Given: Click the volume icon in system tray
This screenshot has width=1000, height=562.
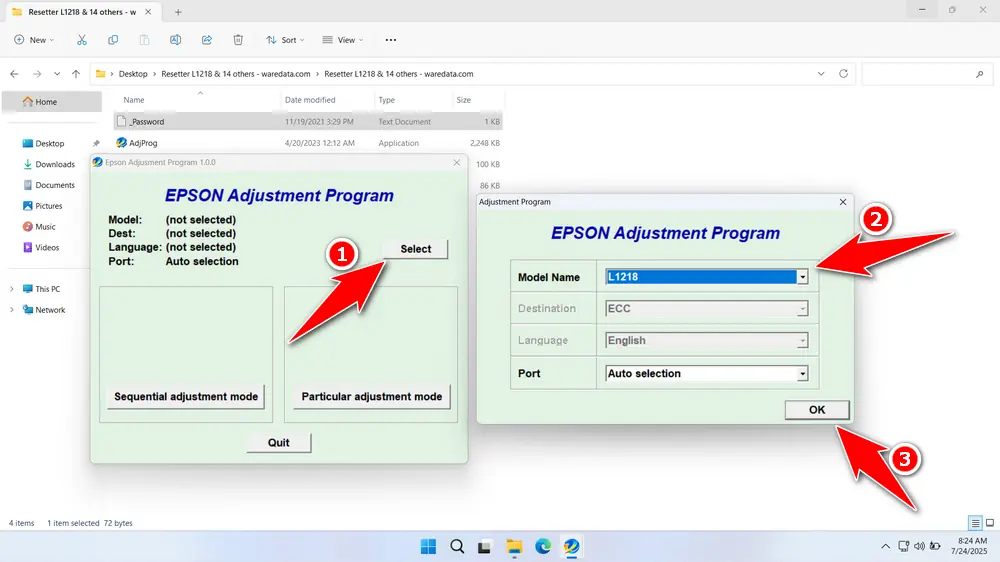Looking at the screenshot, I should (919, 546).
